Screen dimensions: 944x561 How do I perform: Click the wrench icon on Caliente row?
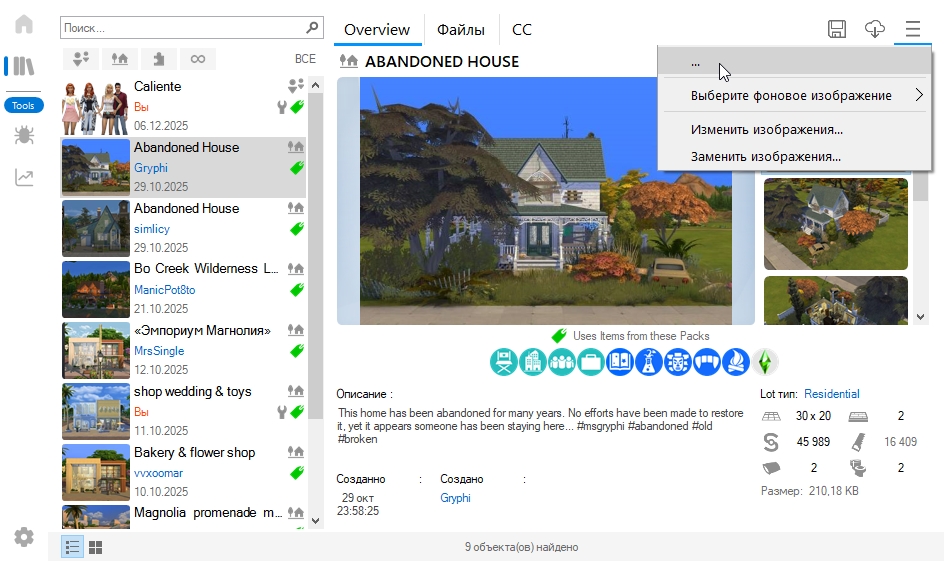[281, 108]
